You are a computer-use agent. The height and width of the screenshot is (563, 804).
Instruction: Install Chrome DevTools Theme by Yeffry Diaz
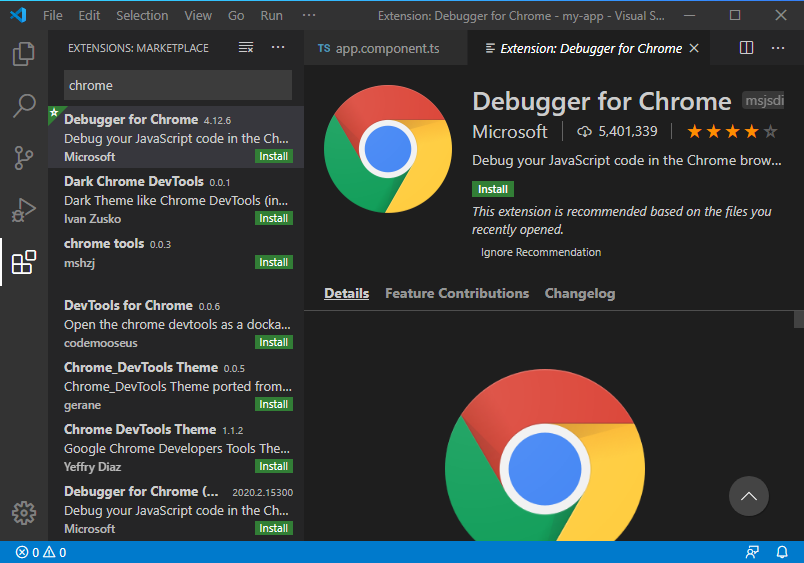click(x=274, y=466)
